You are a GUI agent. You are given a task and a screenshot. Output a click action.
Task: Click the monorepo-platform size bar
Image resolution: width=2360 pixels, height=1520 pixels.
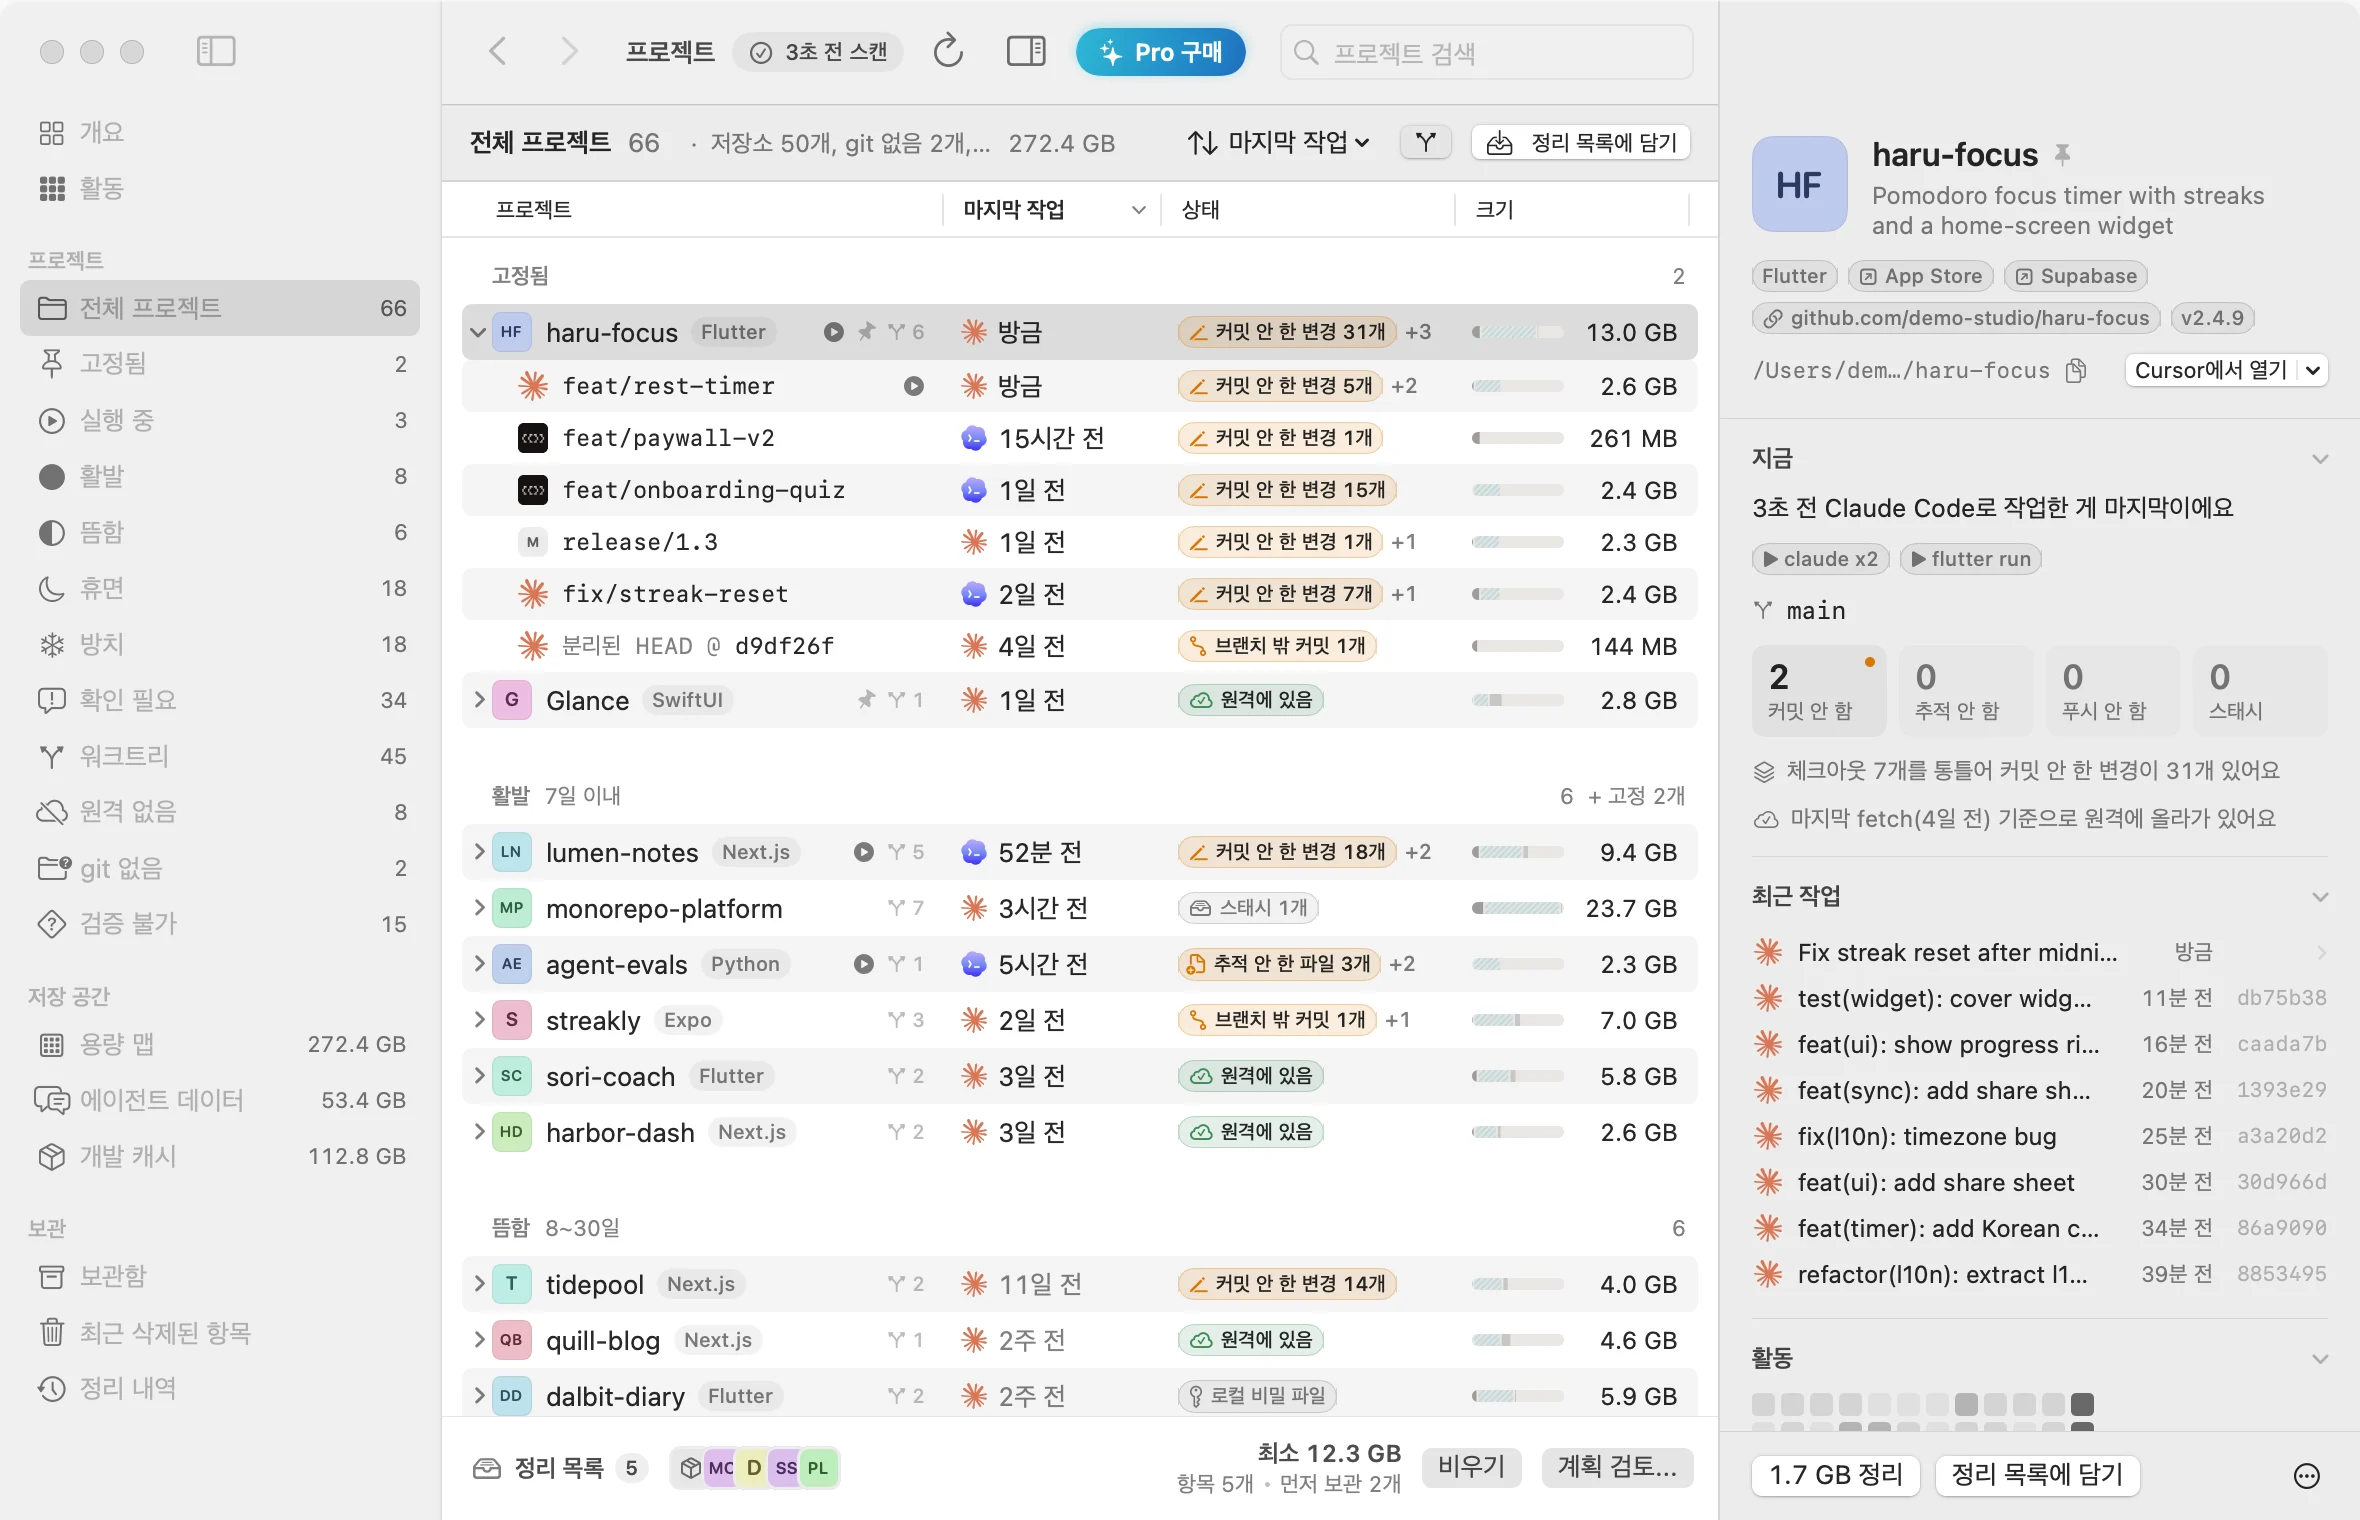point(1517,908)
